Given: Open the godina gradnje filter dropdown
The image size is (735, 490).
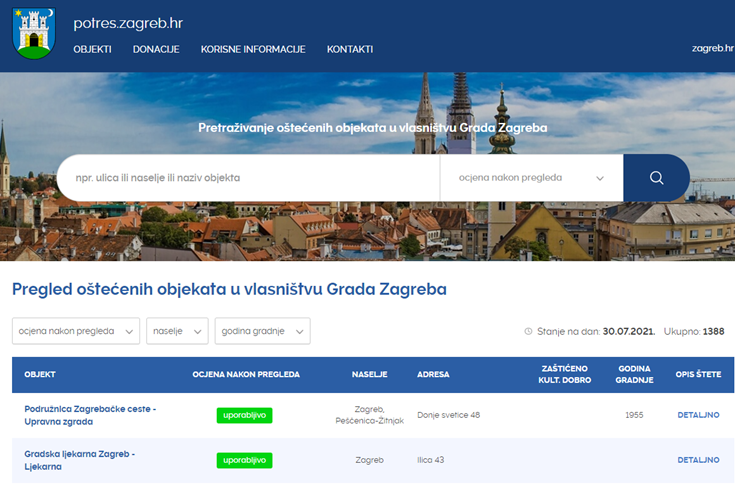Looking at the screenshot, I should 262,331.
